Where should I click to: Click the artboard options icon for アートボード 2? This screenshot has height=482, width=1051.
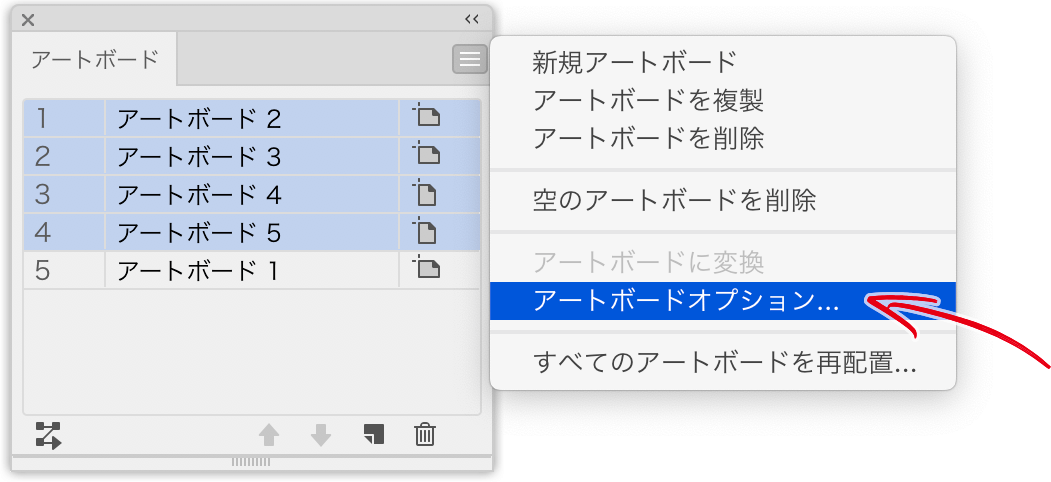(x=426, y=117)
